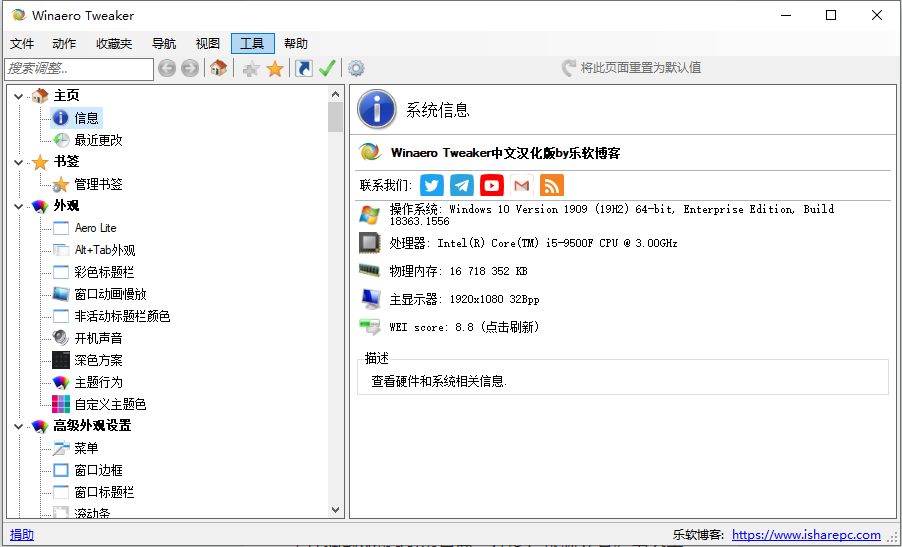Click the WEI score refresh icon
Viewport: 902px width, 547px height.
370,327
